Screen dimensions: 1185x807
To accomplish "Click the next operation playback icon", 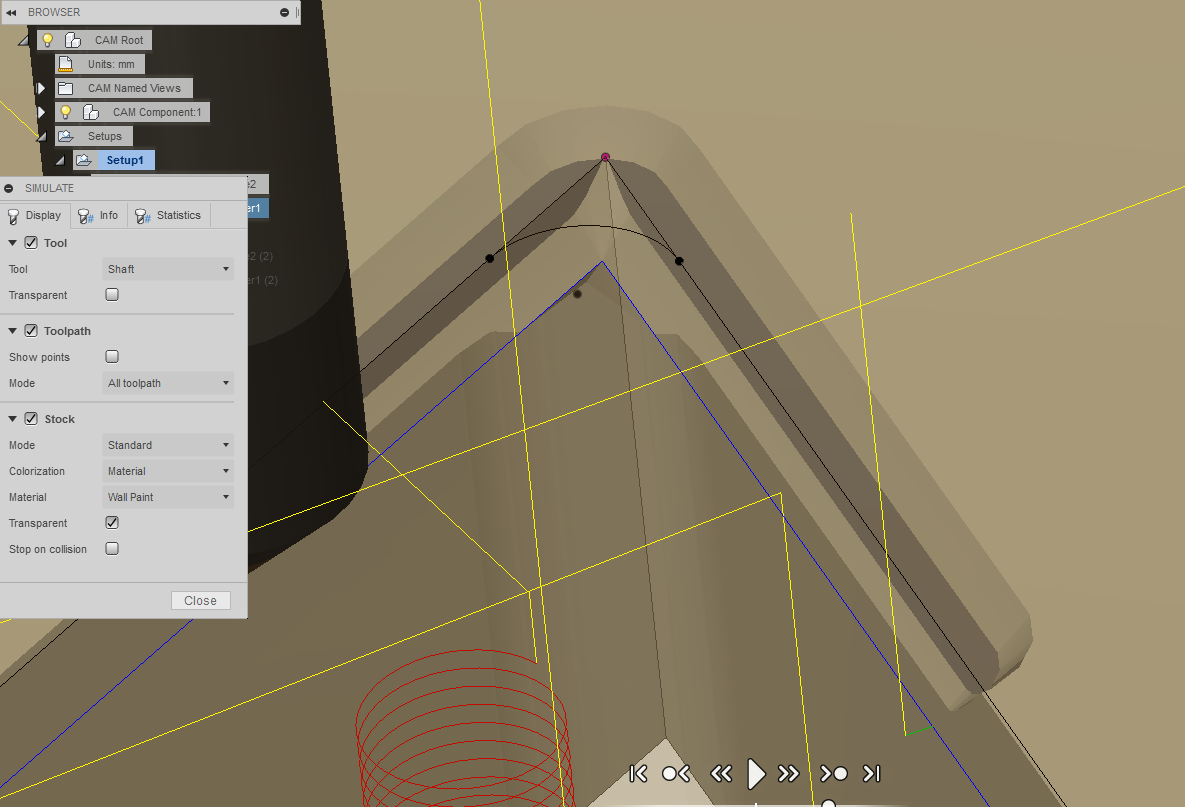I will (x=833, y=773).
